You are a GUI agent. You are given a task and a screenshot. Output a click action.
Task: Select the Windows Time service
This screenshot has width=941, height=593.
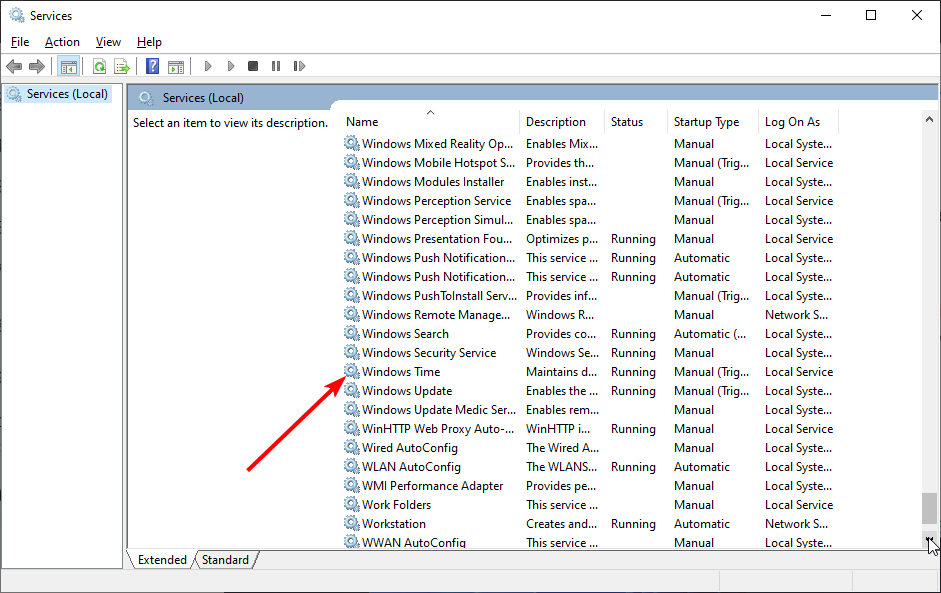589,372
